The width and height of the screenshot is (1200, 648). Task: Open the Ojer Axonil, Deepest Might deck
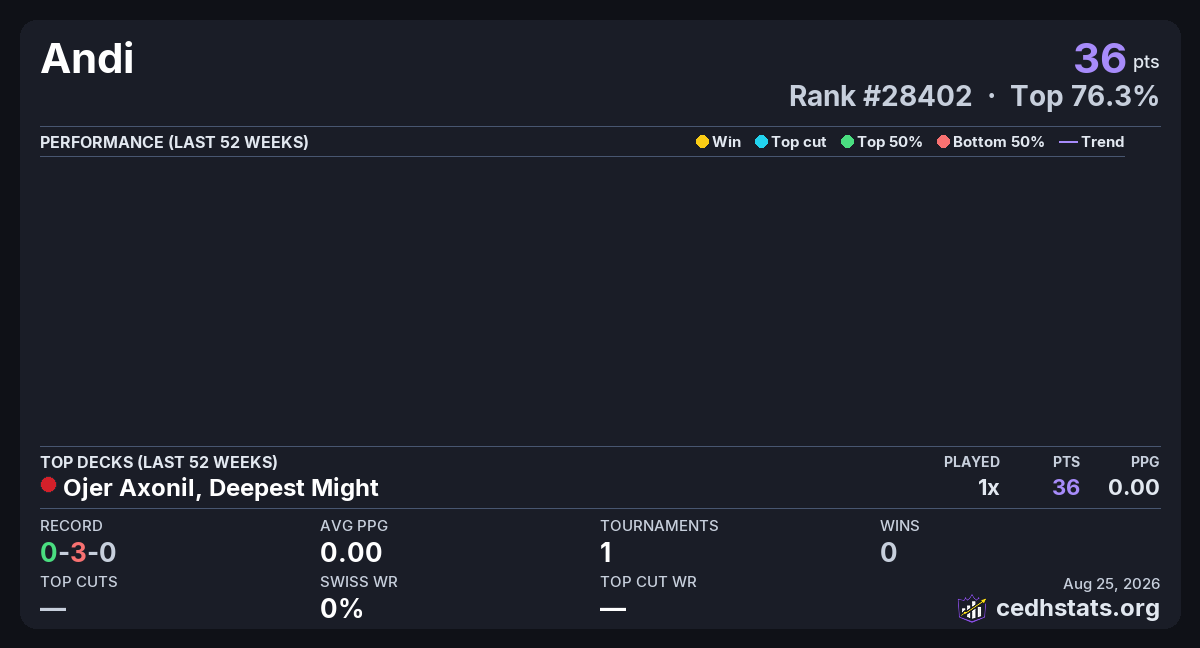coord(221,488)
